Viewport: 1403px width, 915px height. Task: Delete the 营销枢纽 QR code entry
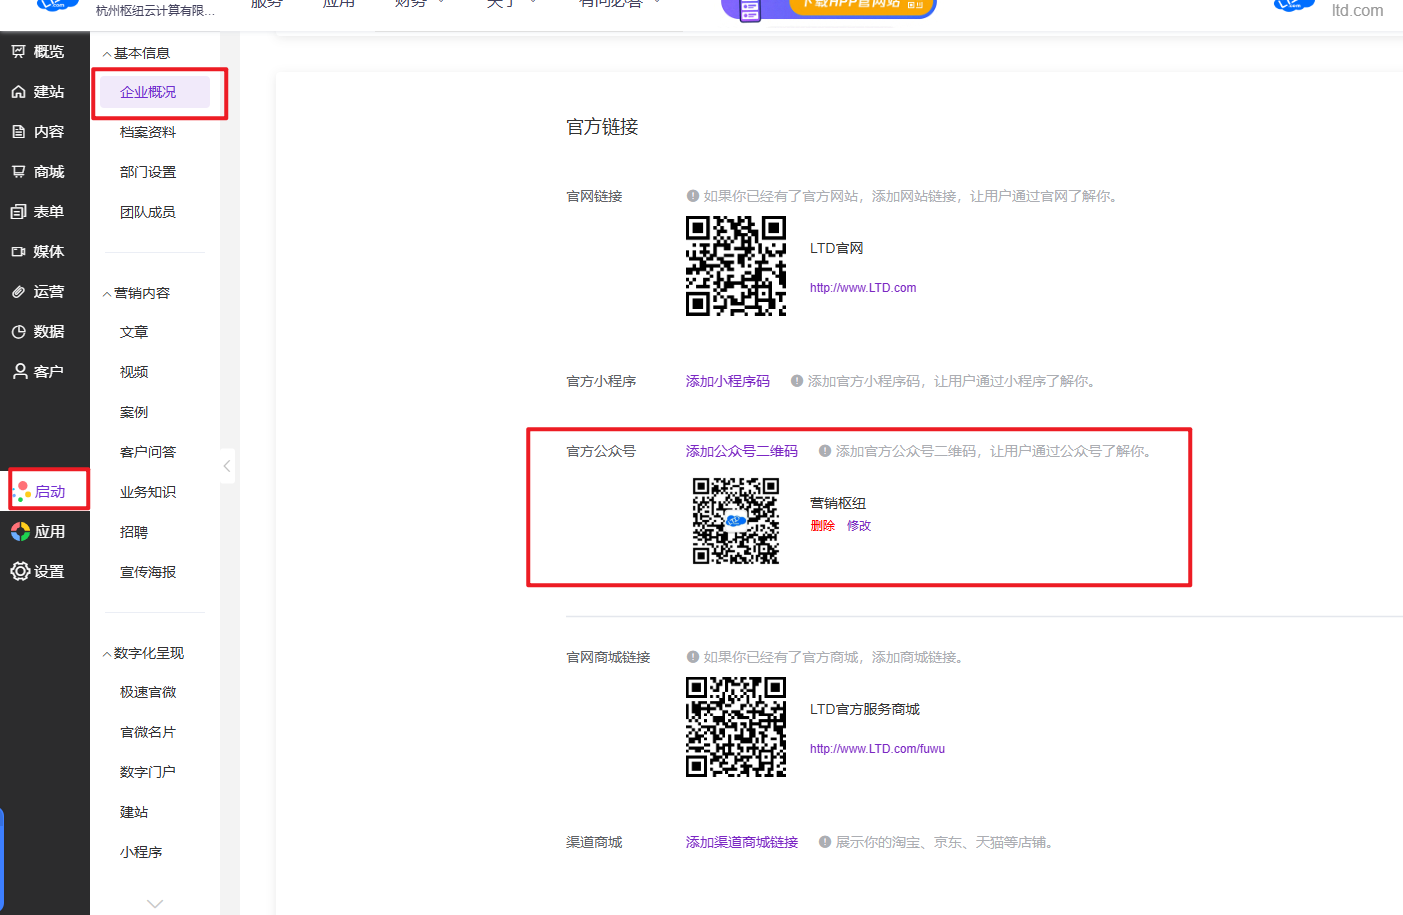tap(823, 525)
